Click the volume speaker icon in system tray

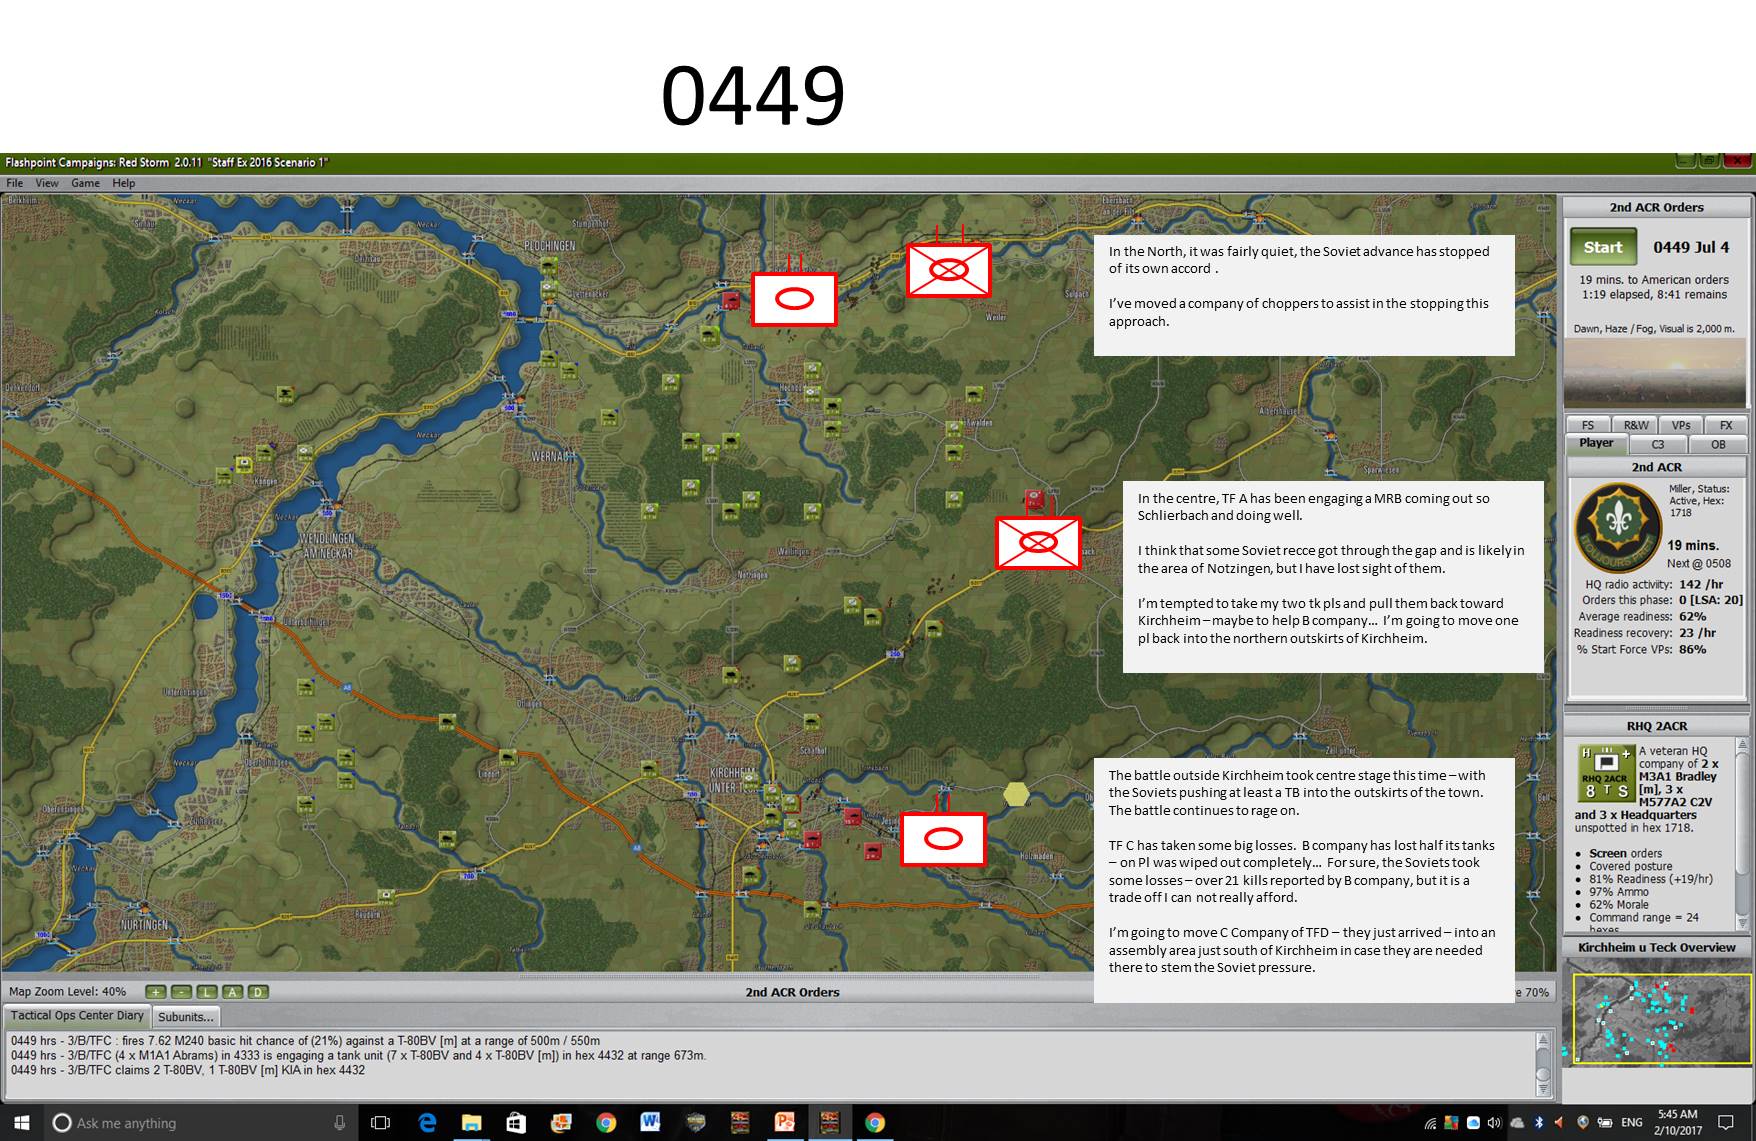[x=1494, y=1123]
